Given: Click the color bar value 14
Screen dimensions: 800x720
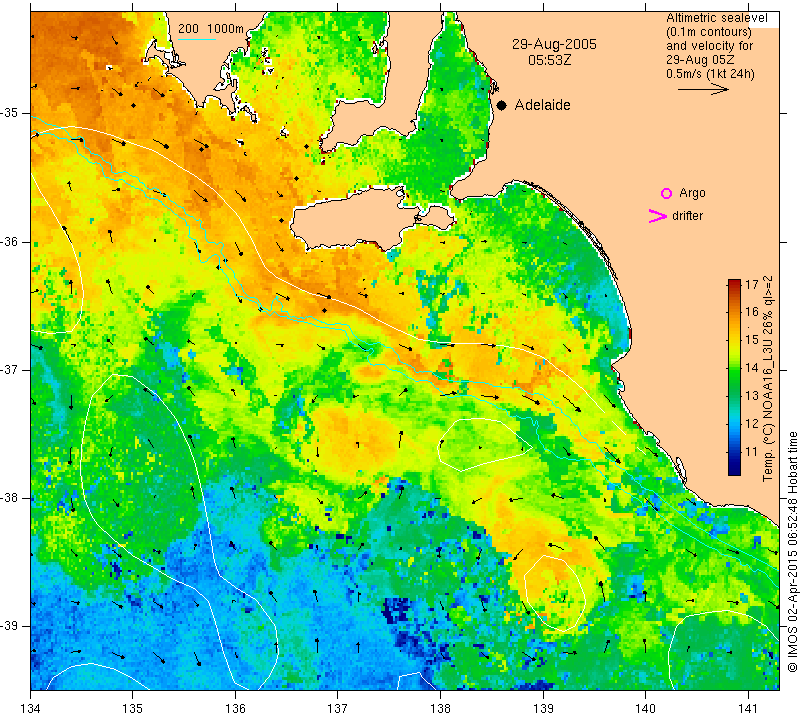Looking at the screenshot, I should click(752, 368).
